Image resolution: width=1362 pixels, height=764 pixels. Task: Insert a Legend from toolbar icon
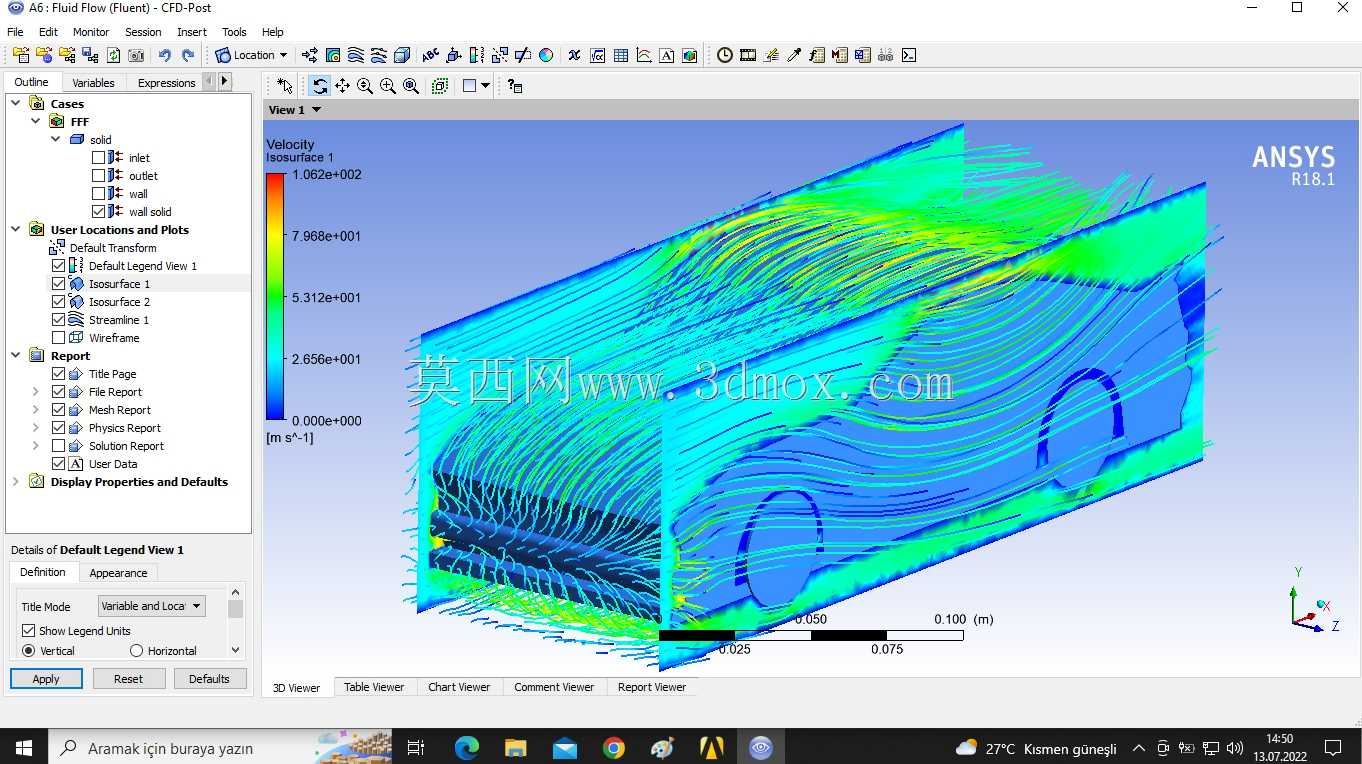point(476,55)
